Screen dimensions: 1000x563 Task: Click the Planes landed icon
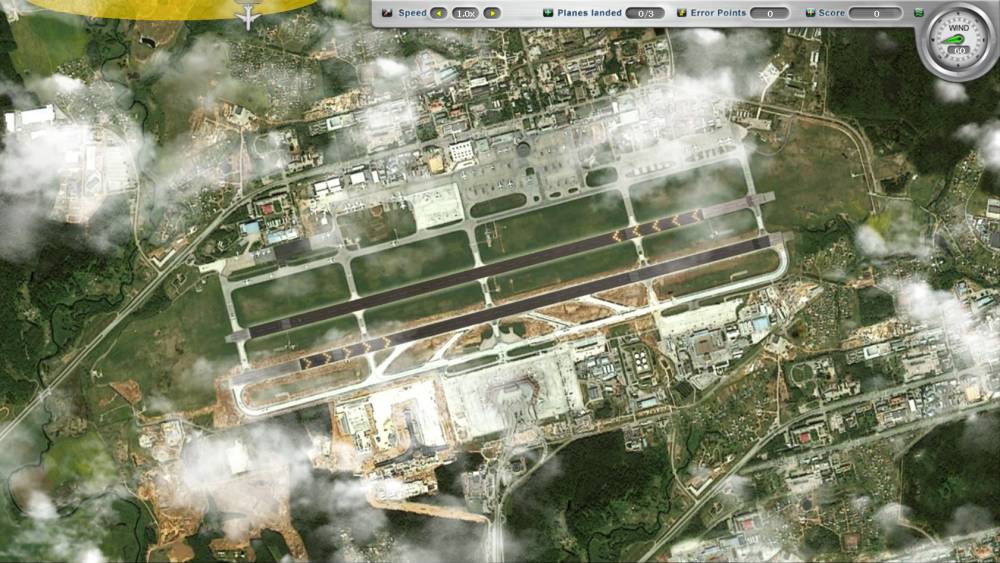(x=548, y=13)
